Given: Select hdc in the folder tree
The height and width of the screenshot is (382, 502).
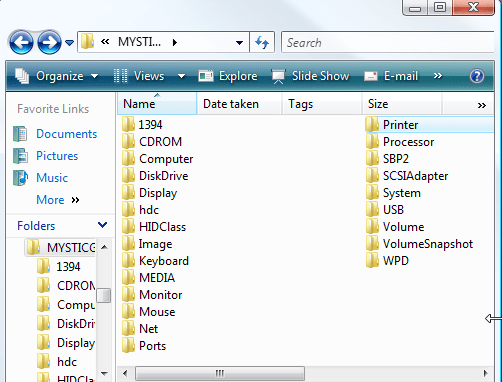Looking at the screenshot, I should pyautogui.click(x=57, y=362).
